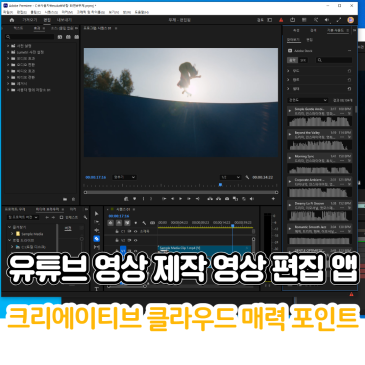Play the program monitor video
Screen dimensions: 365x365
tap(181, 199)
